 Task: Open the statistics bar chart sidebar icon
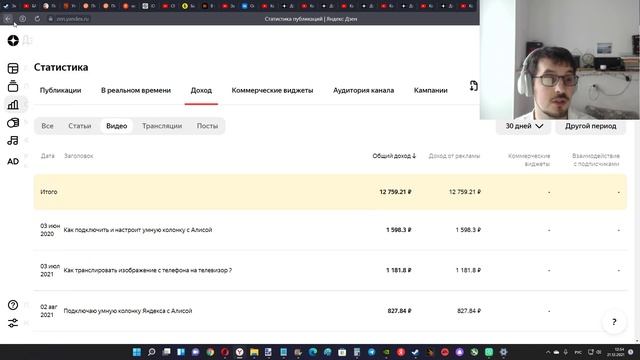(13, 104)
